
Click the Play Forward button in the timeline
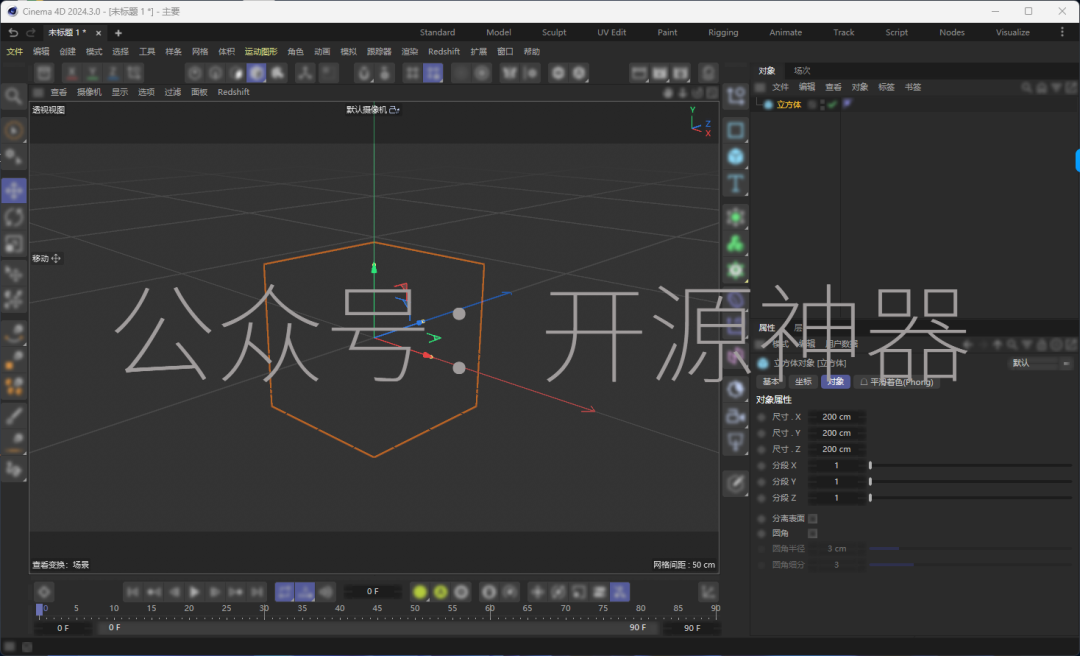(x=194, y=592)
